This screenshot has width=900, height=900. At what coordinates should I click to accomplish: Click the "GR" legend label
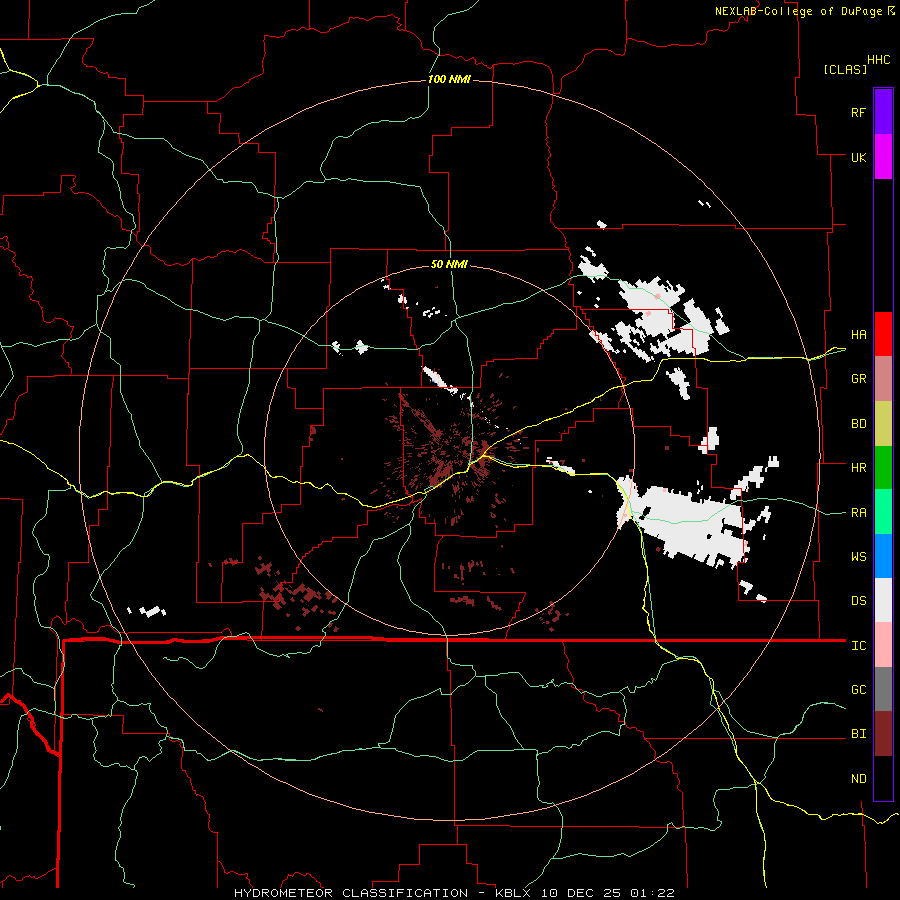tap(859, 379)
